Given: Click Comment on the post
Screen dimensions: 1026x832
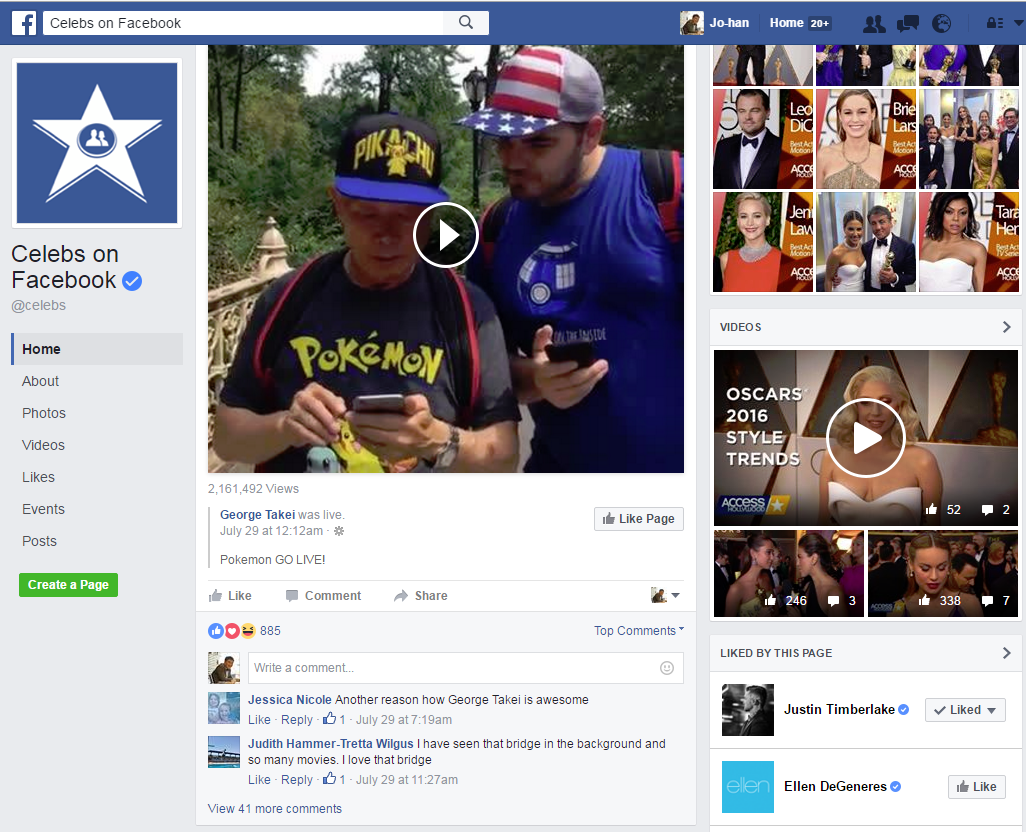Looking at the screenshot, I should [324, 596].
